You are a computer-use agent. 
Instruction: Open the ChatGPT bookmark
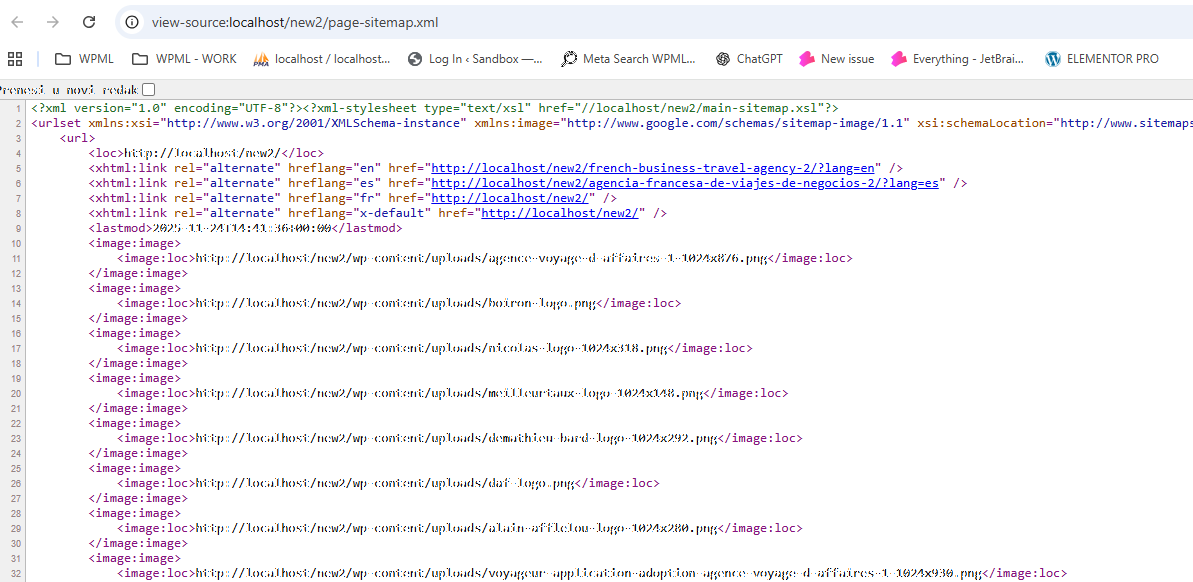coord(748,59)
